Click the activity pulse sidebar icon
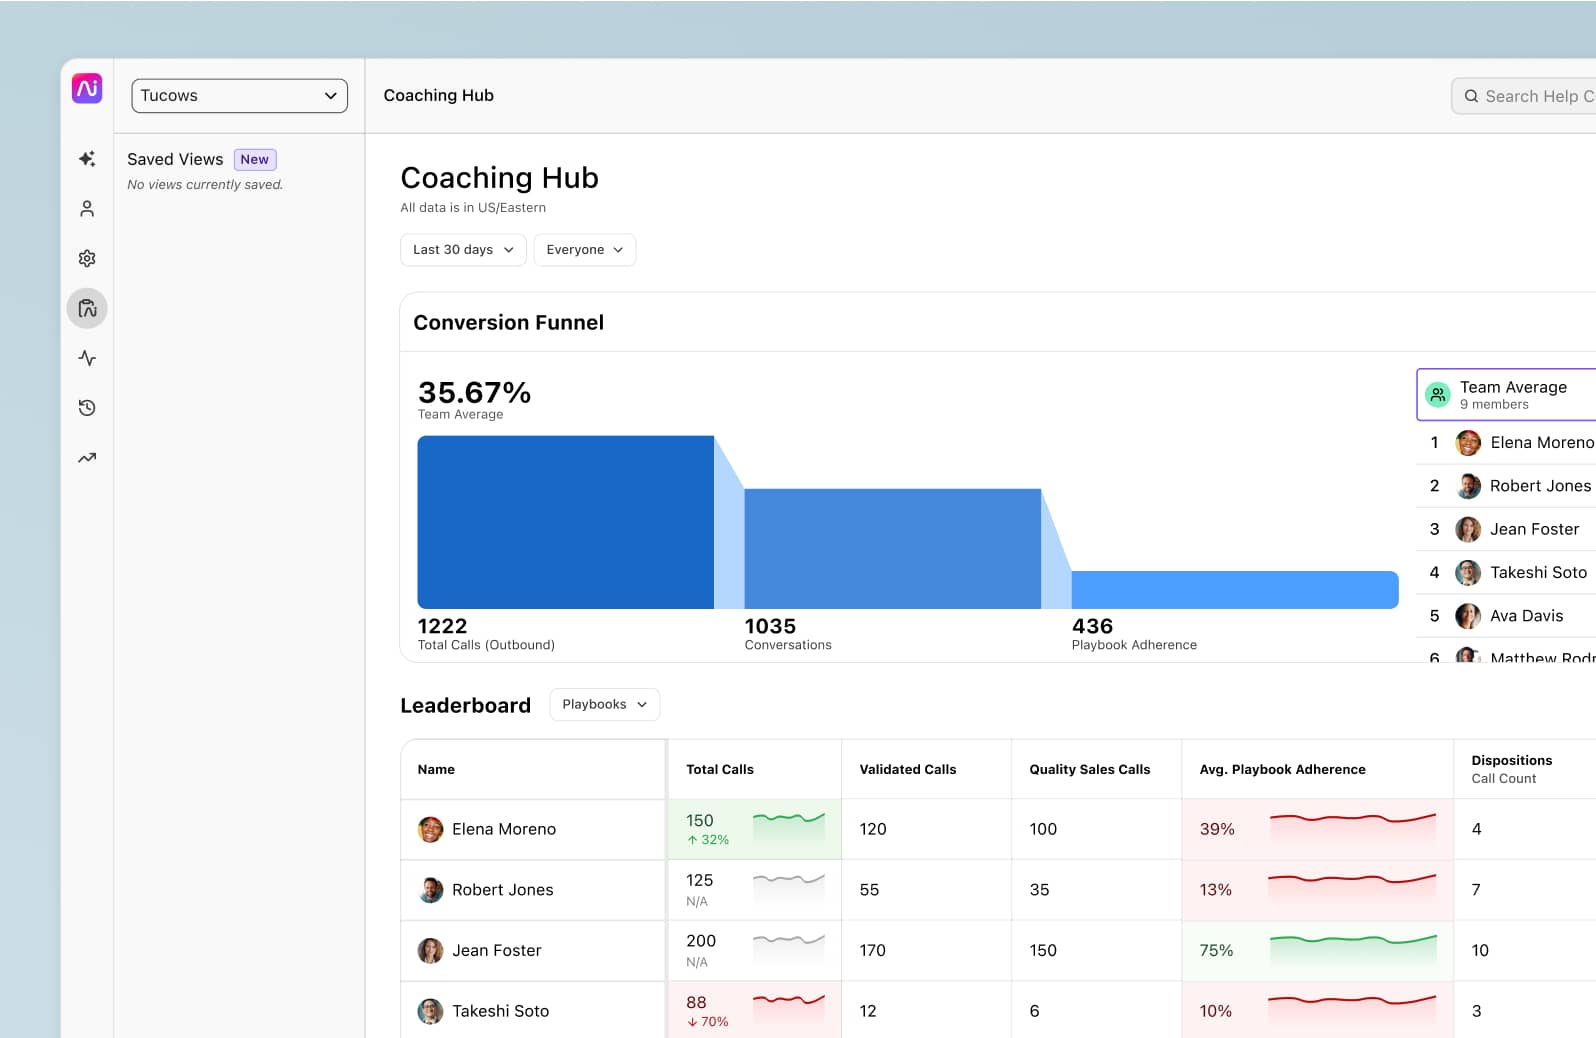Viewport: 1596px width, 1038px height. 87,358
